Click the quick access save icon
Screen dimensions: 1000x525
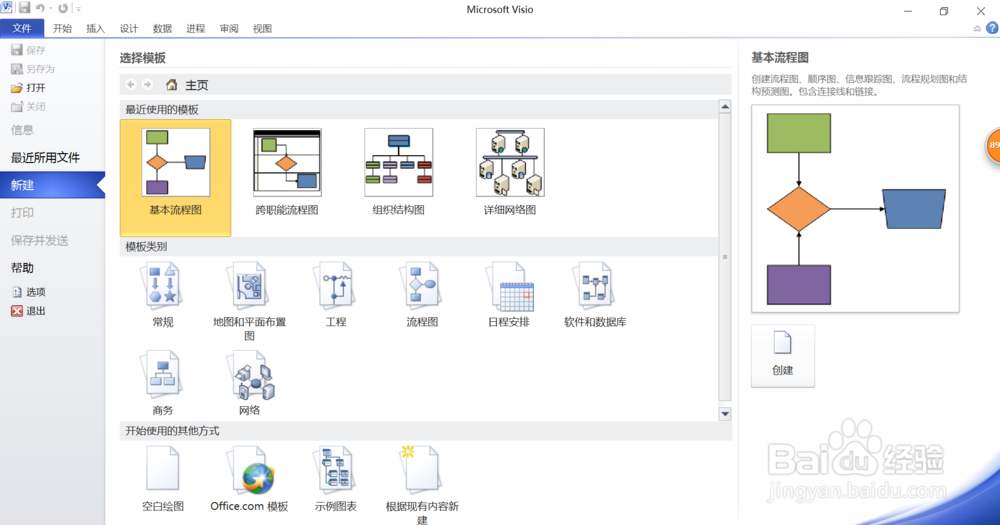tap(24, 8)
